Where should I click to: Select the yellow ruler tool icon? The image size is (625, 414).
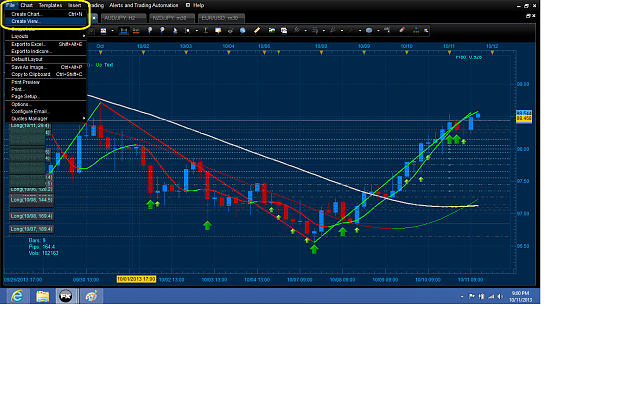pyautogui.click(x=257, y=31)
